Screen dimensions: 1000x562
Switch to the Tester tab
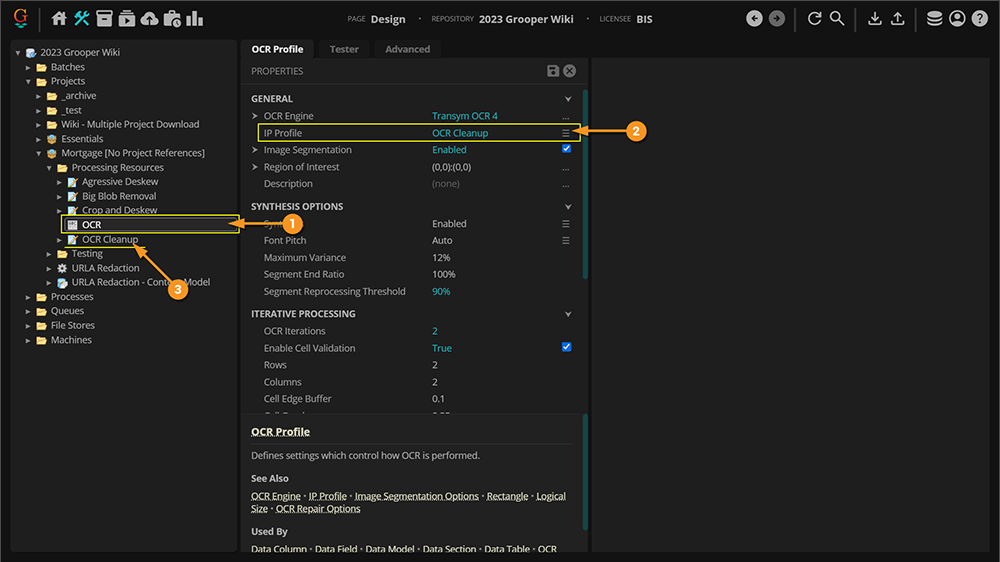pyautogui.click(x=344, y=49)
